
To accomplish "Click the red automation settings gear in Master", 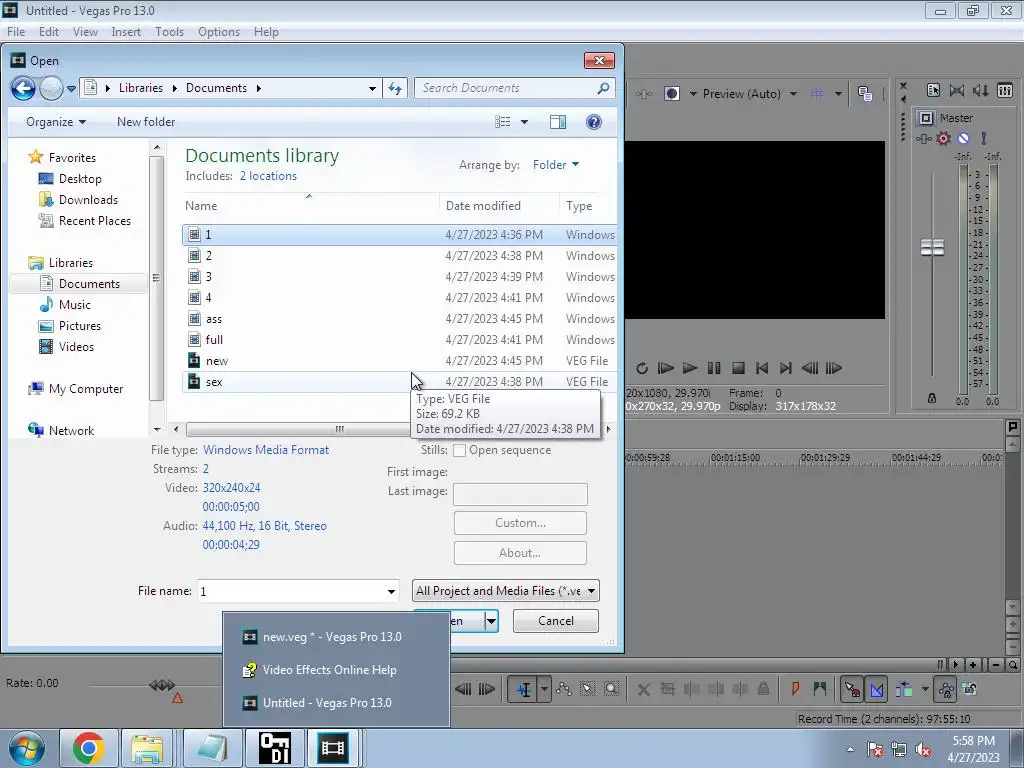I will [x=944, y=138].
